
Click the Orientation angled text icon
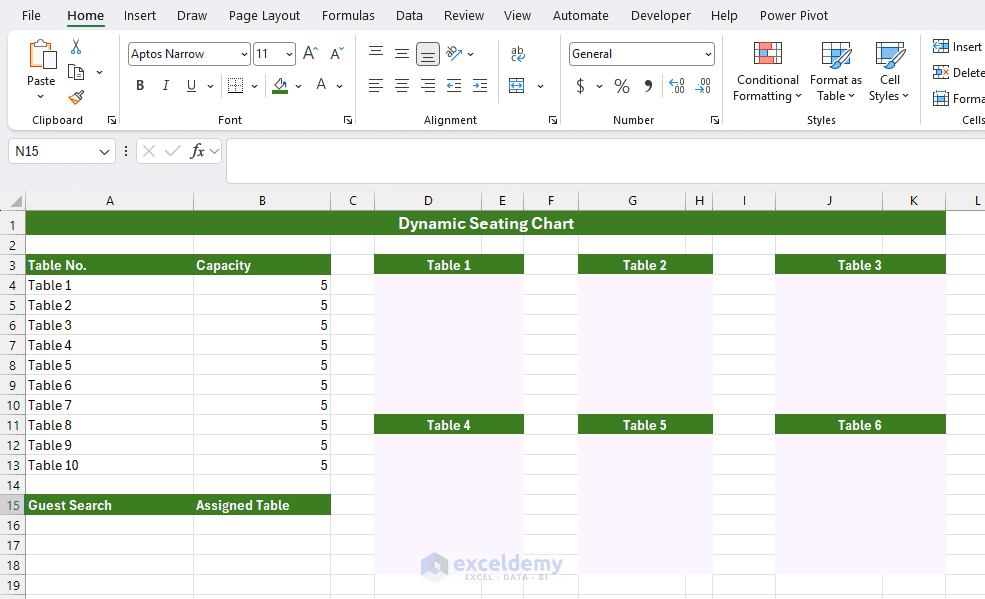pyautogui.click(x=454, y=53)
